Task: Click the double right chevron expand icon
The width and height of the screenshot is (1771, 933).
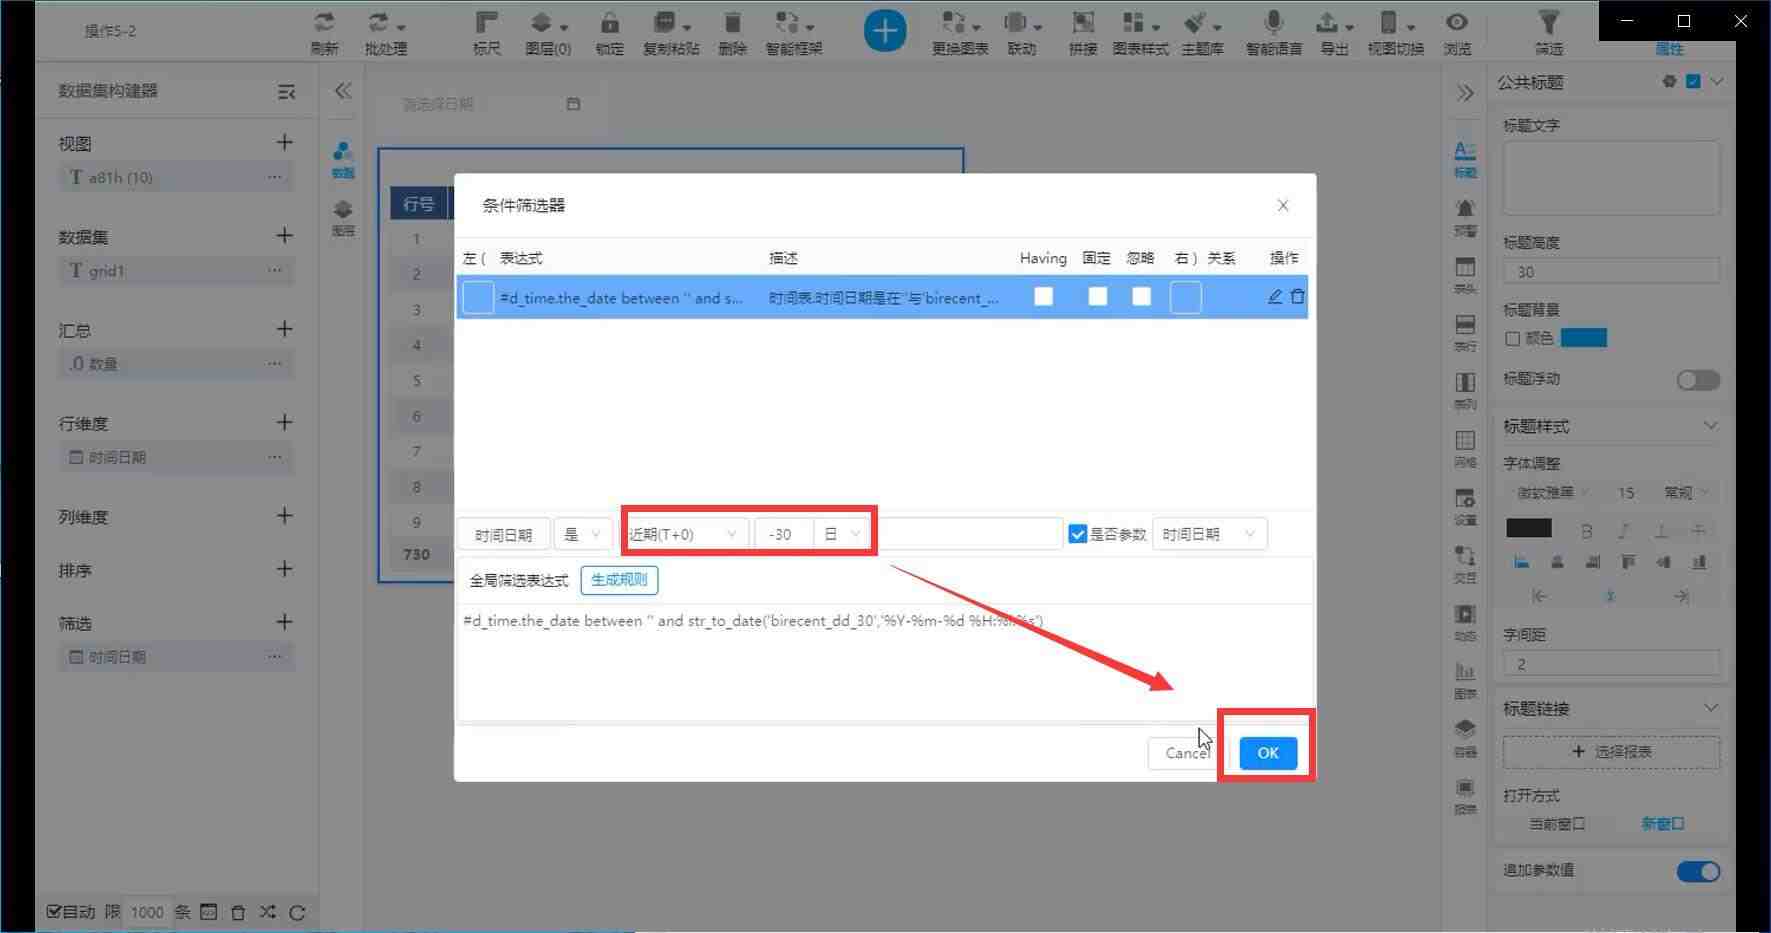Action: pyautogui.click(x=1465, y=93)
